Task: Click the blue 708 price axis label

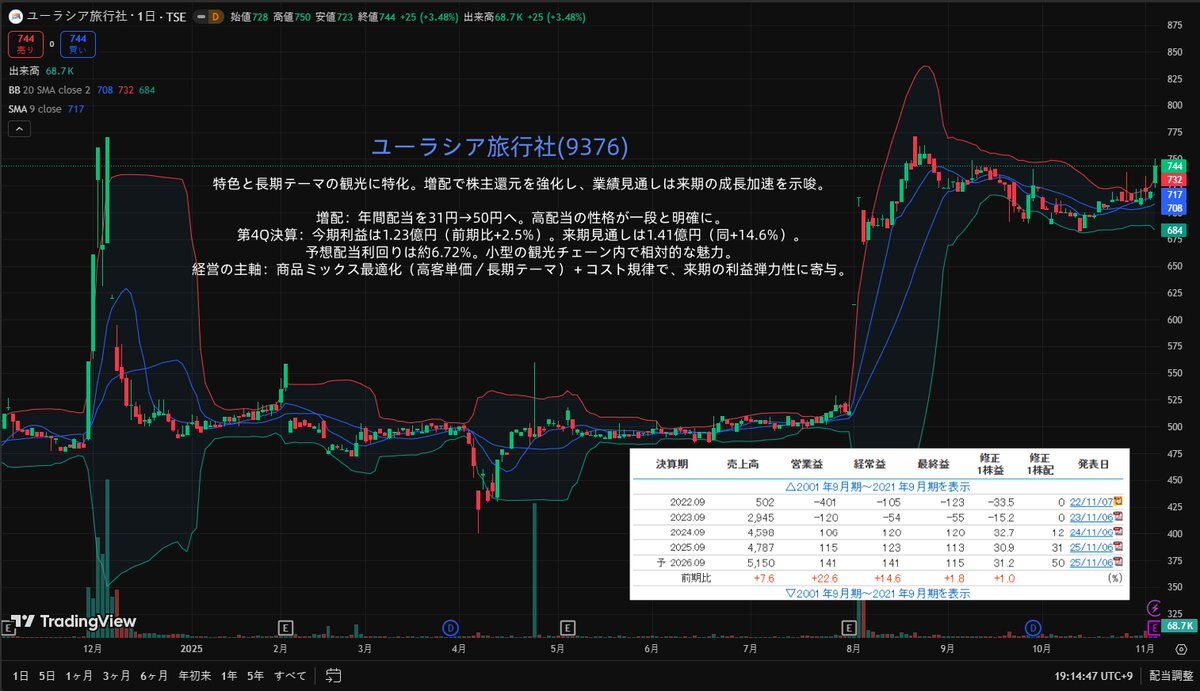Action: coord(1175,208)
